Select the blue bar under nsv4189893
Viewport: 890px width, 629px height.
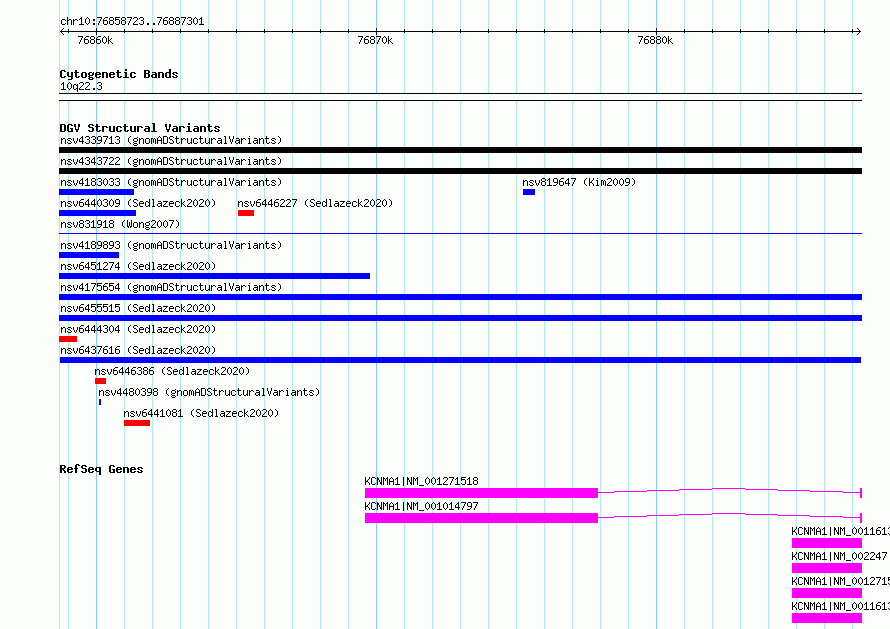click(x=89, y=255)
